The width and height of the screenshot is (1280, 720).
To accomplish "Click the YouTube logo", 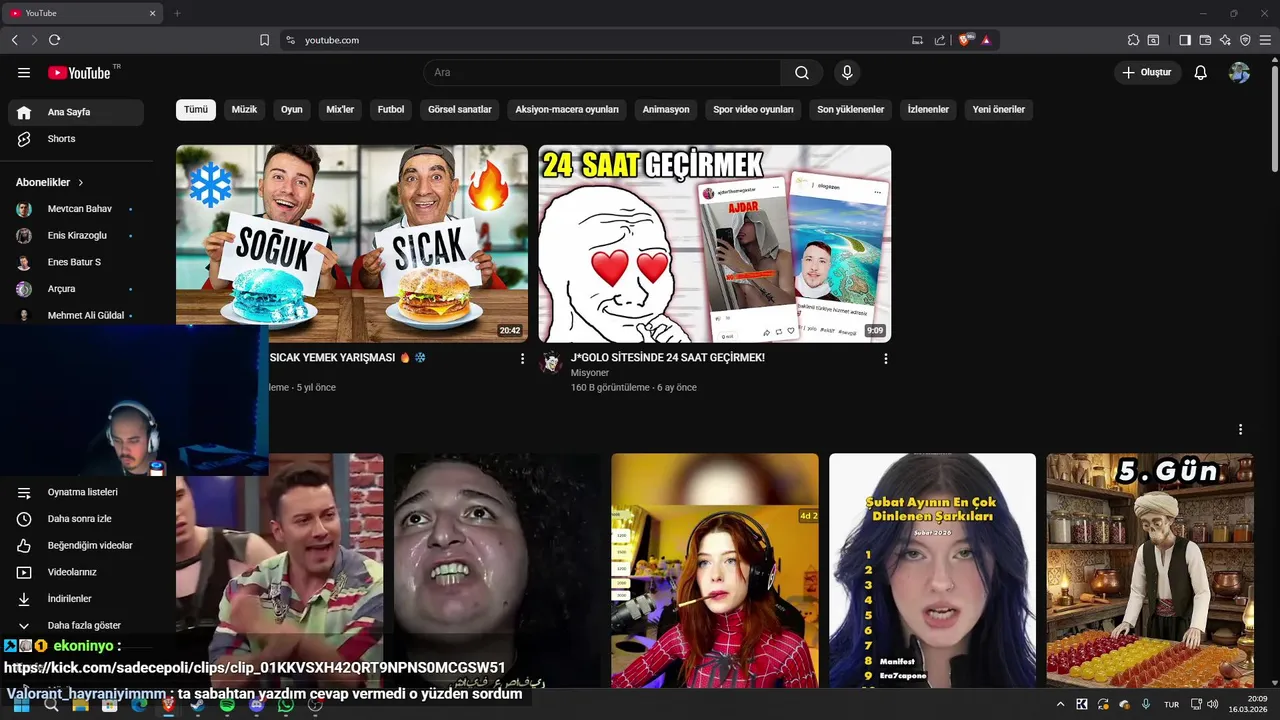I will 79,73.
